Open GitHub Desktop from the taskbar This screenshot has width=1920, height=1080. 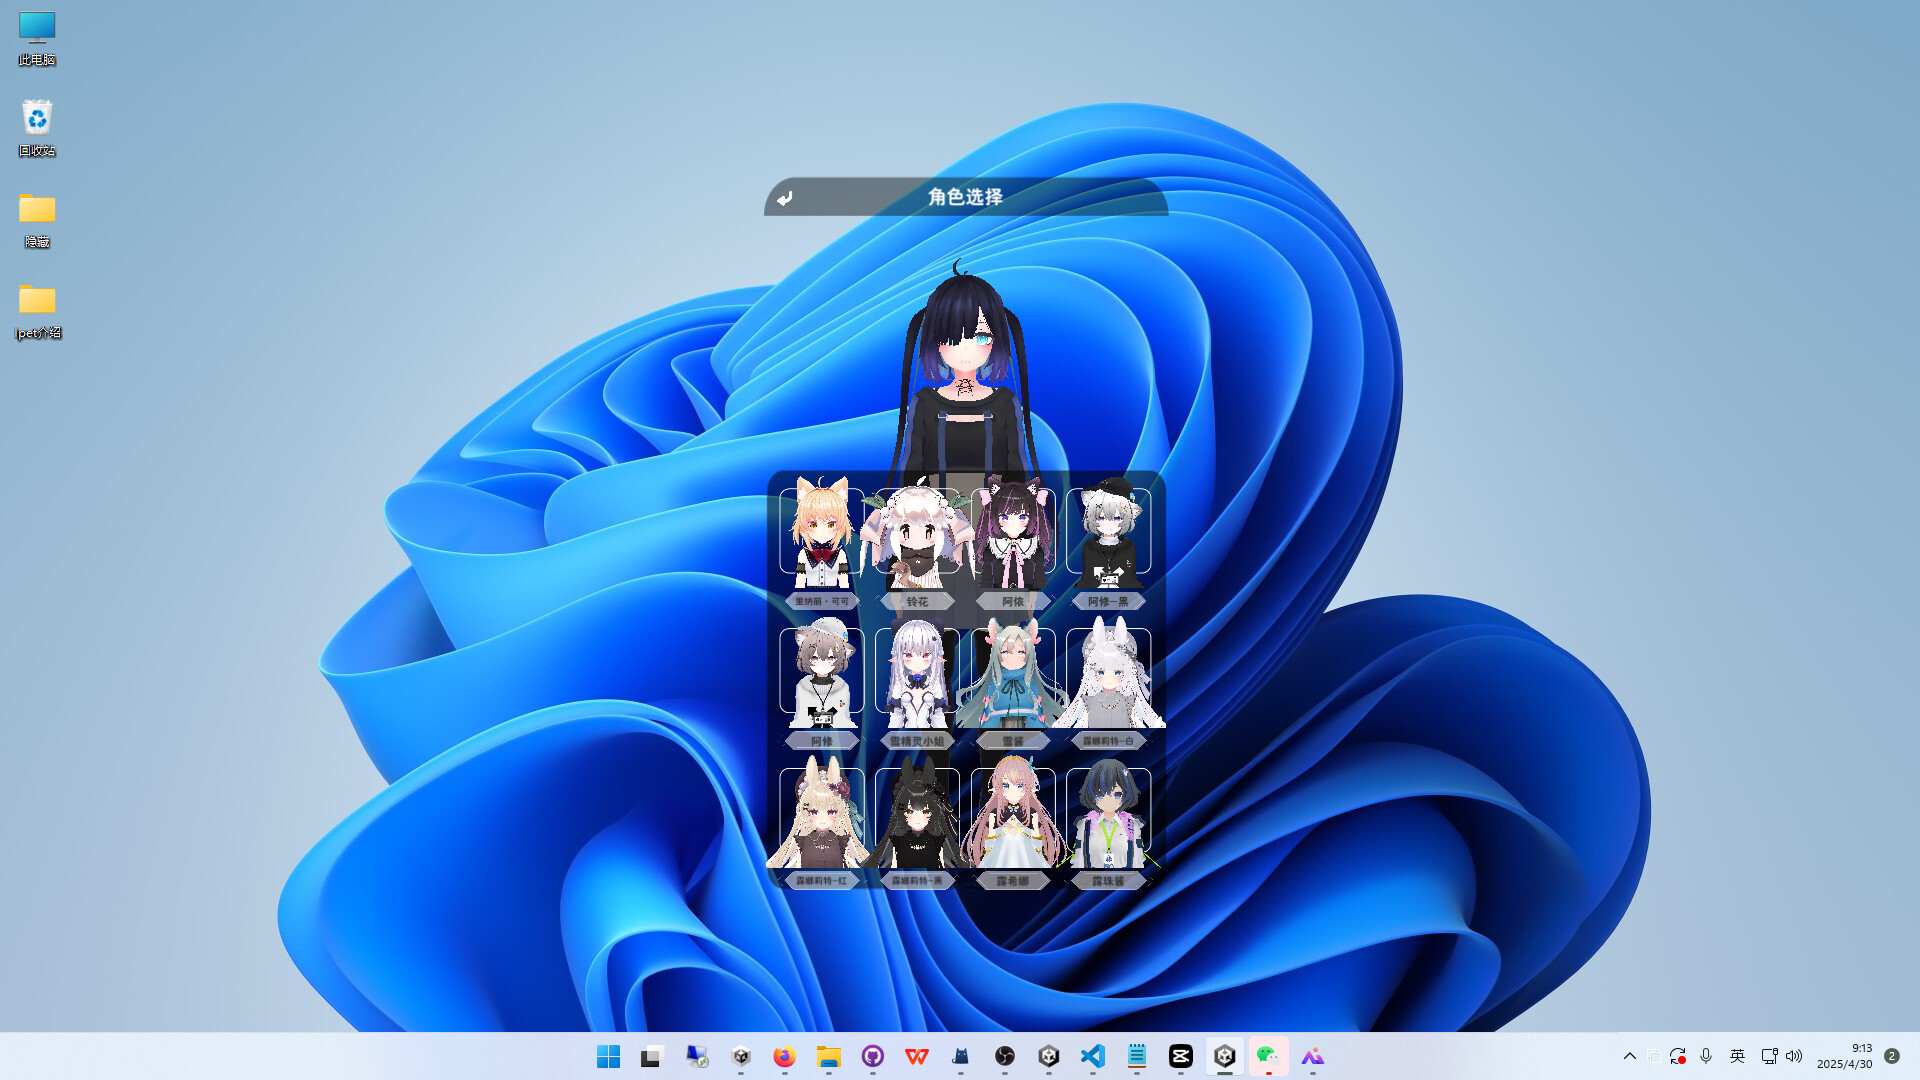pos(872,1057)
